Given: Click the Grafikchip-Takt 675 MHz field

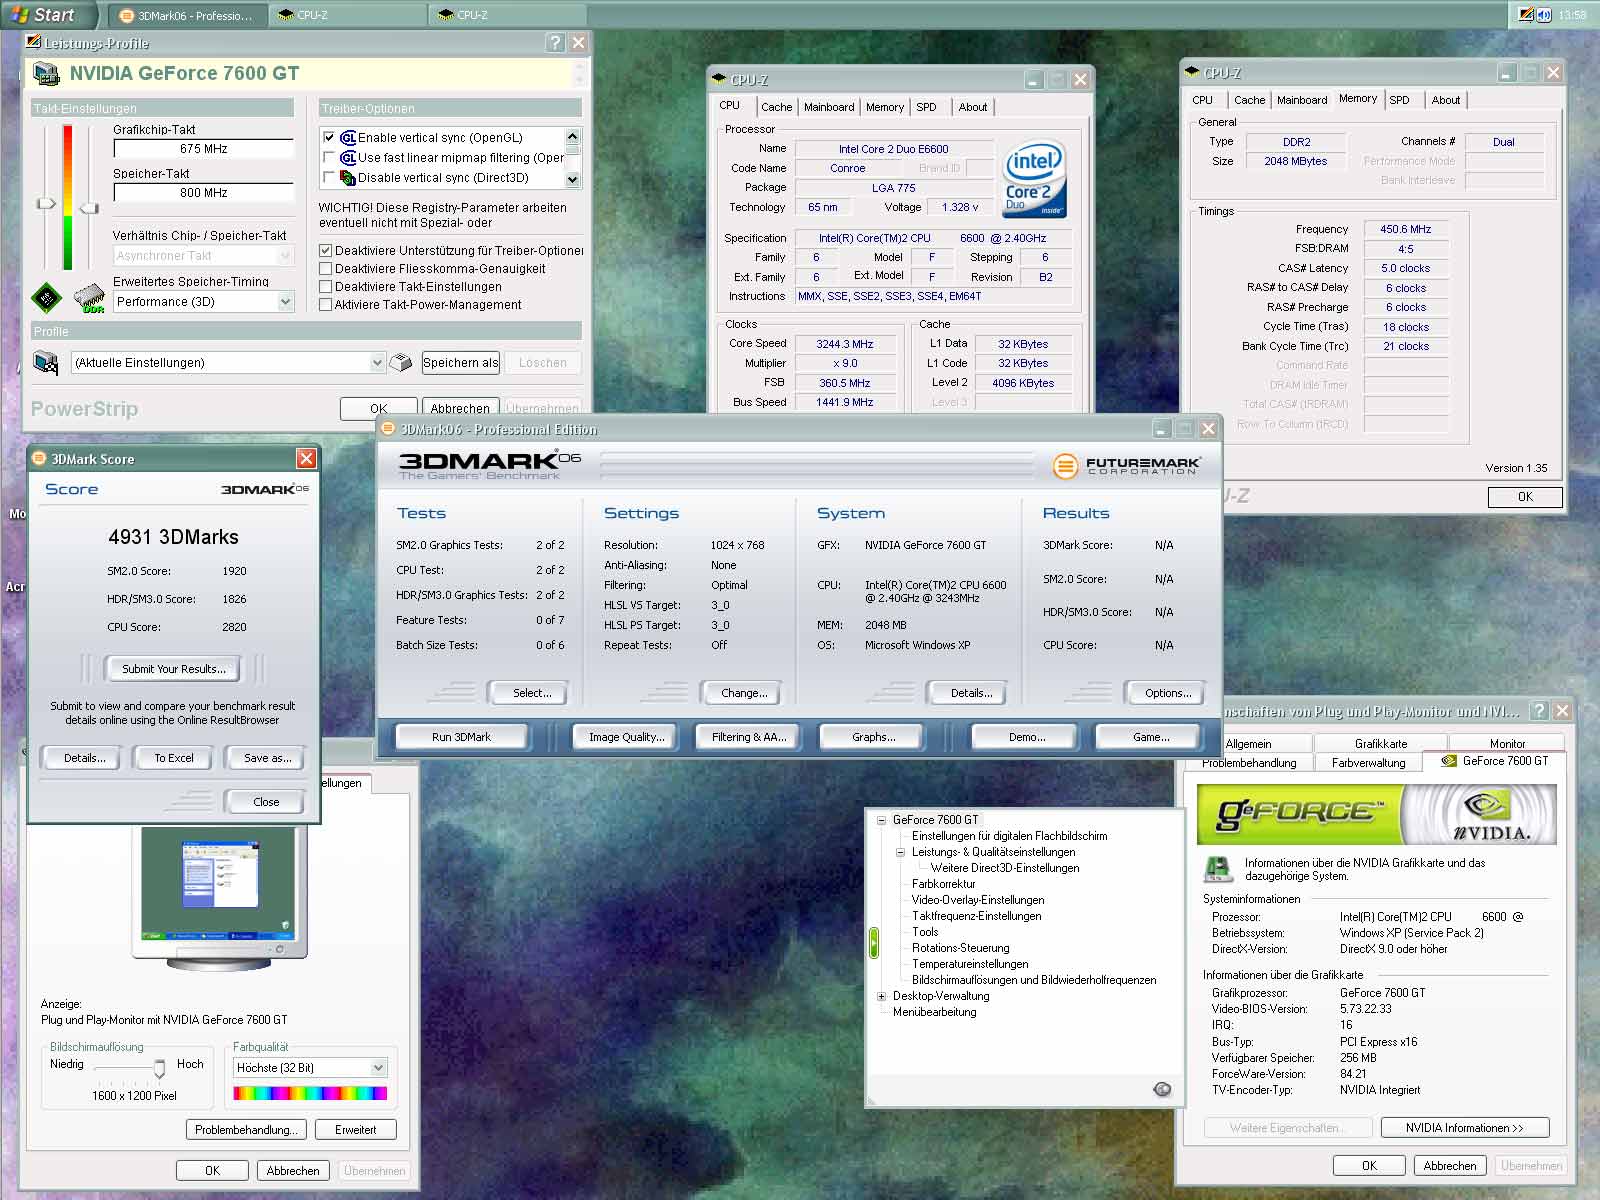Looking at the screenshot, I should (x=203, y=149).
